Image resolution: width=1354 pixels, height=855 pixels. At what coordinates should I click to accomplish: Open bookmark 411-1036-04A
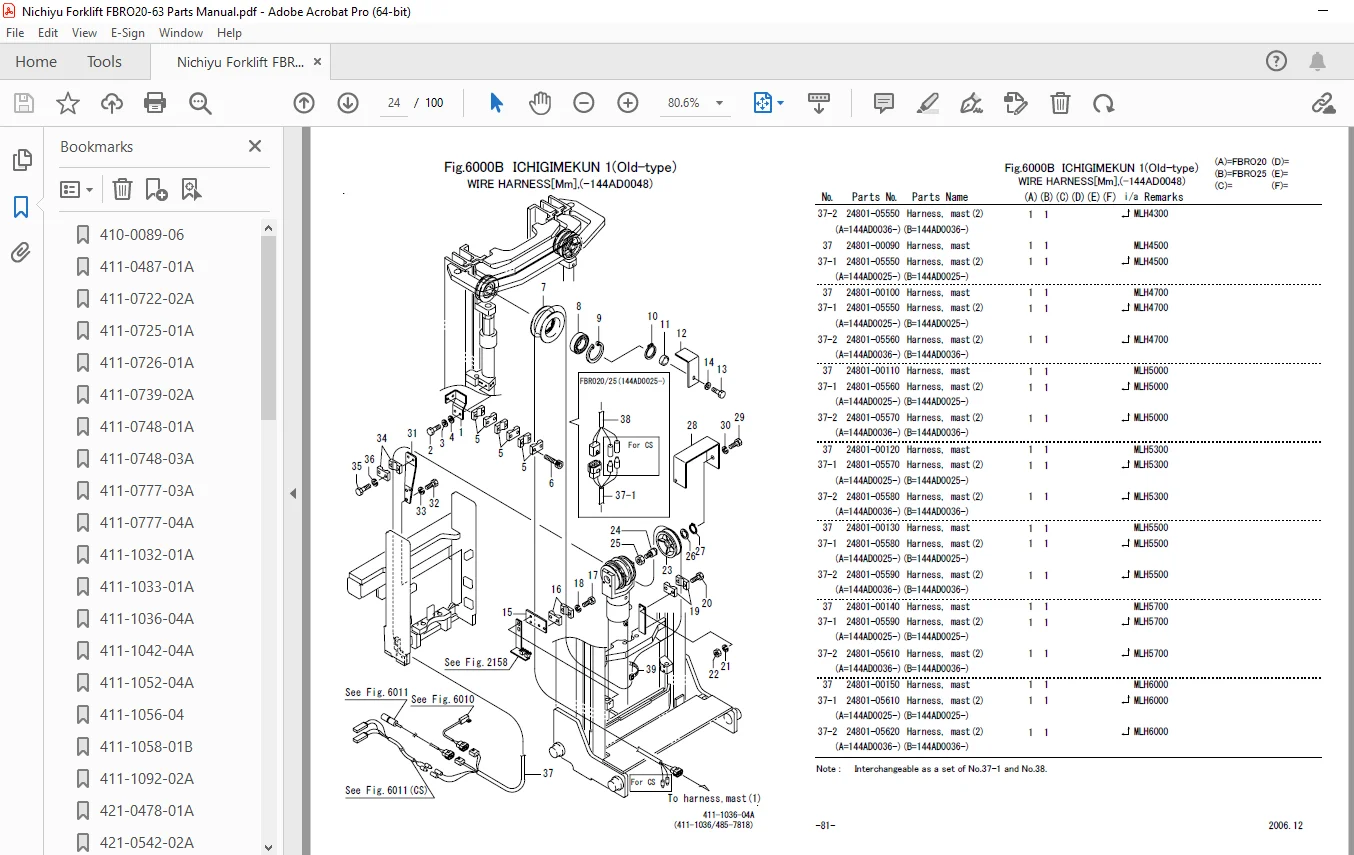[147, 619]
